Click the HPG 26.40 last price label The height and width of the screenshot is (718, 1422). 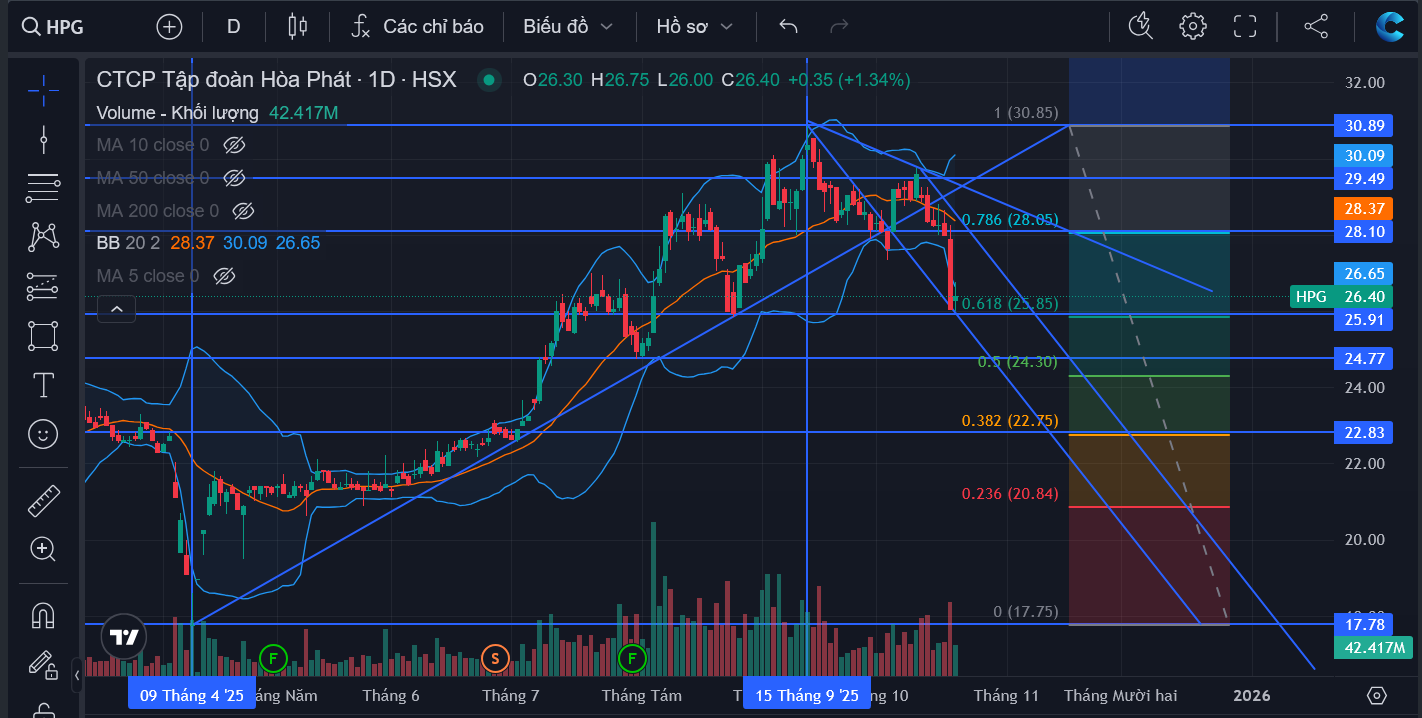point(1342,296)
